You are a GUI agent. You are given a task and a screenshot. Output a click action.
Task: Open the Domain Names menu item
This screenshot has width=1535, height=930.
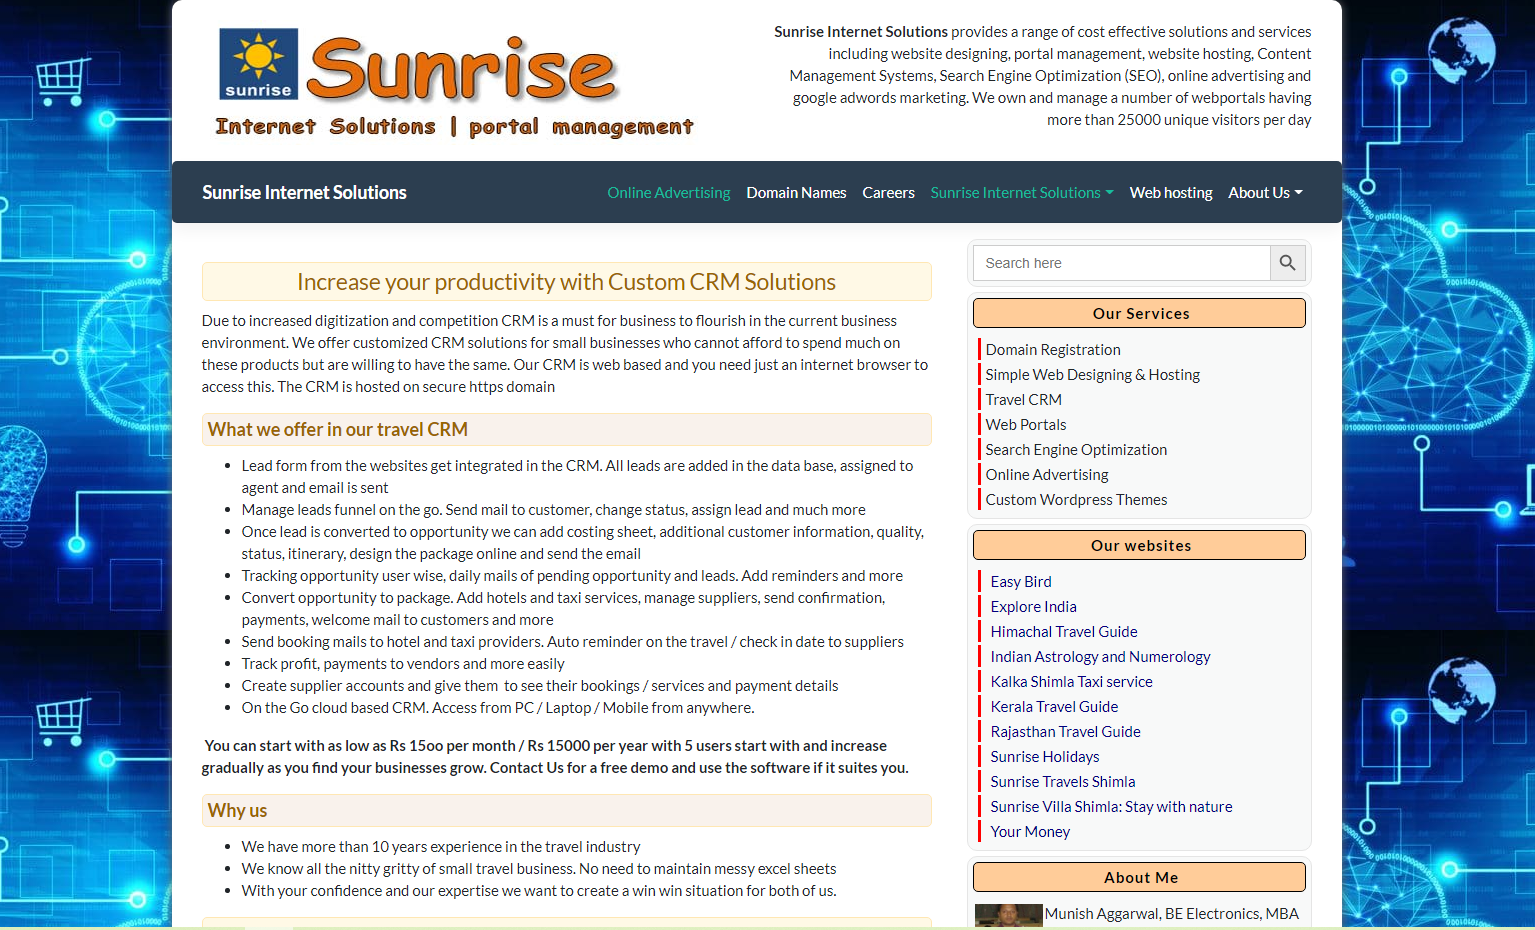pos(796,193)
